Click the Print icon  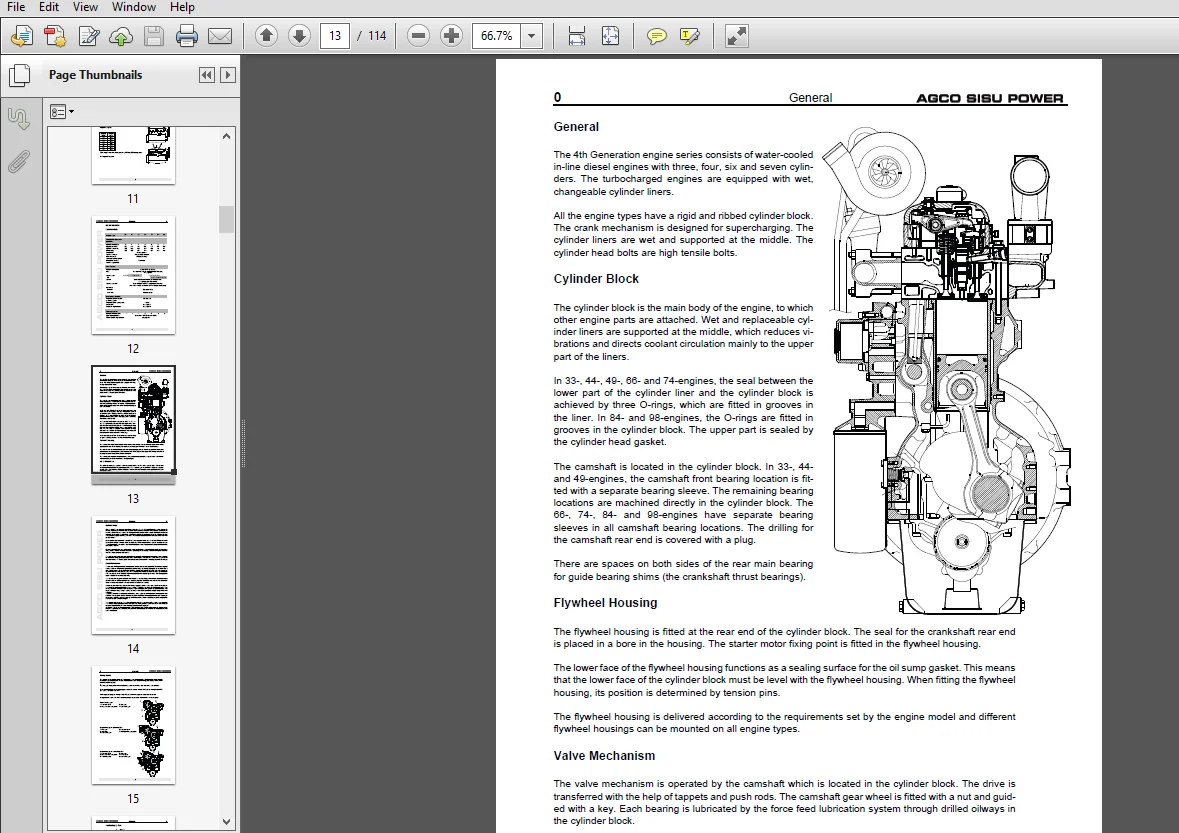186,35
